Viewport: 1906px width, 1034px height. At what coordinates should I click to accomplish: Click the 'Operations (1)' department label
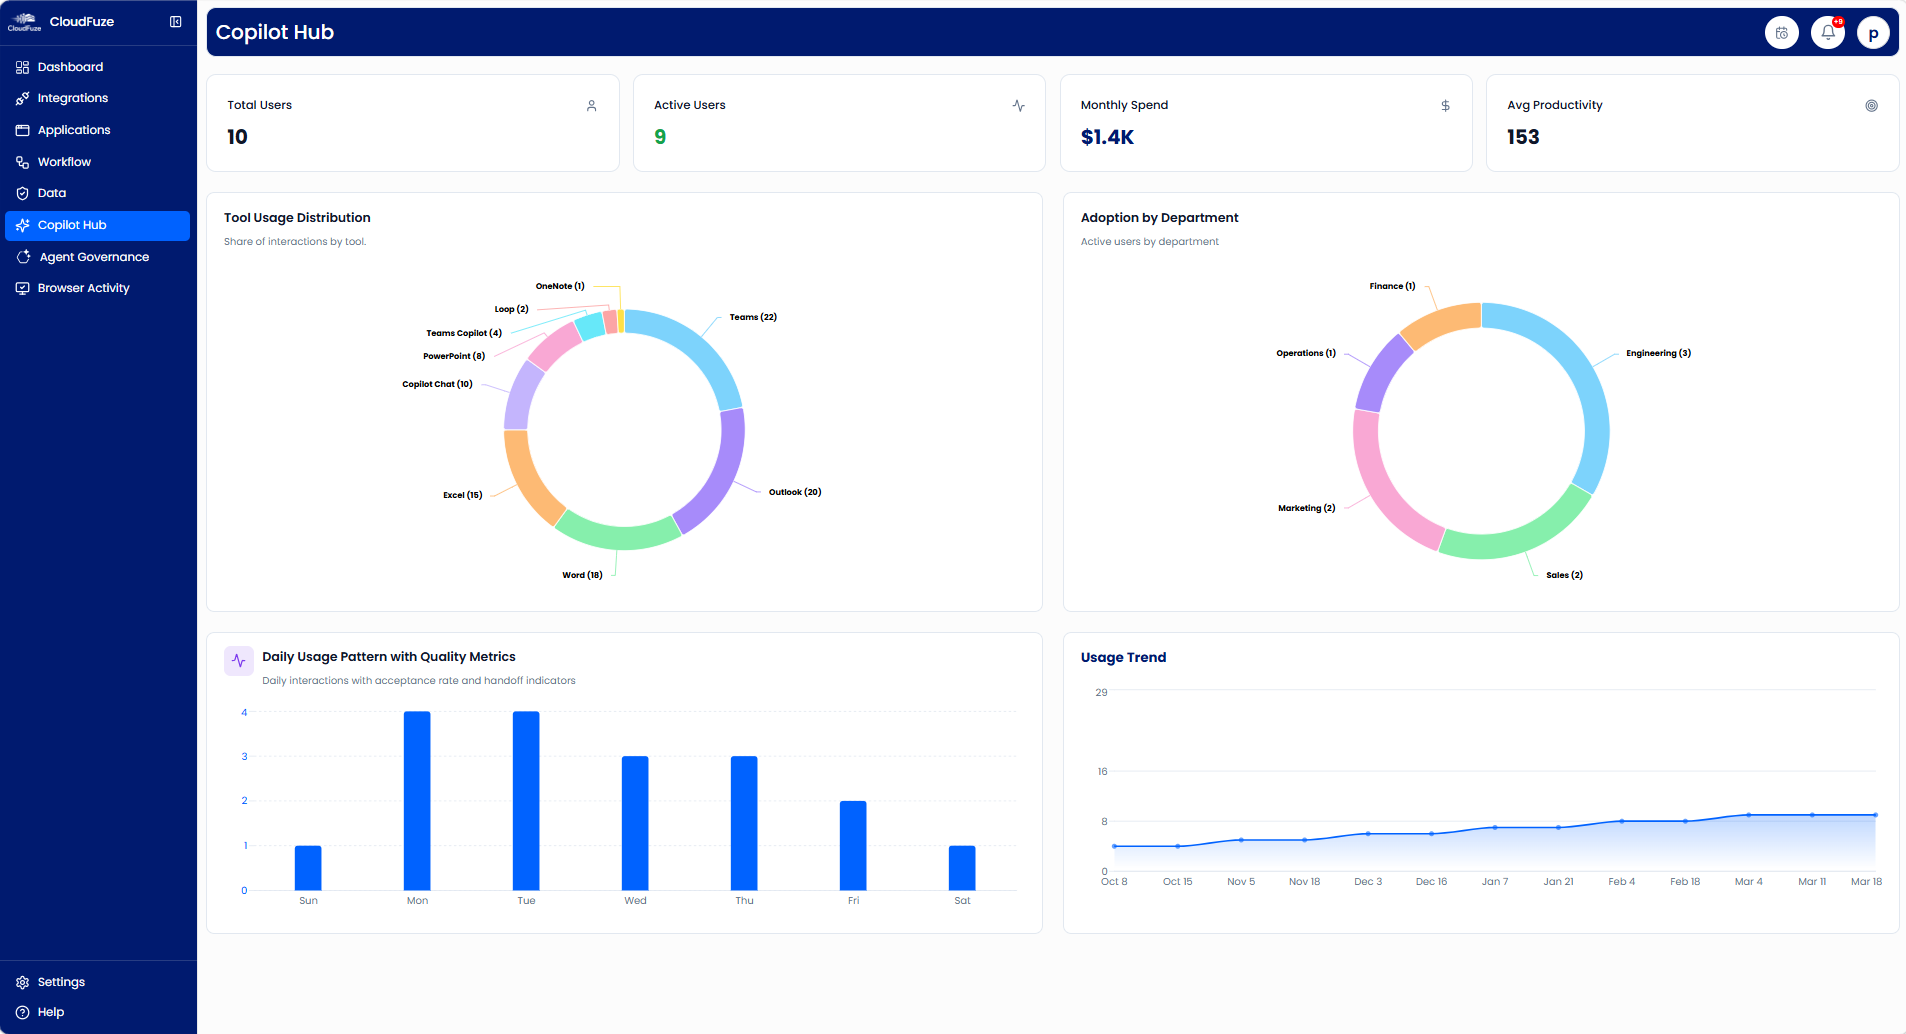click(x=1306, y=353)
